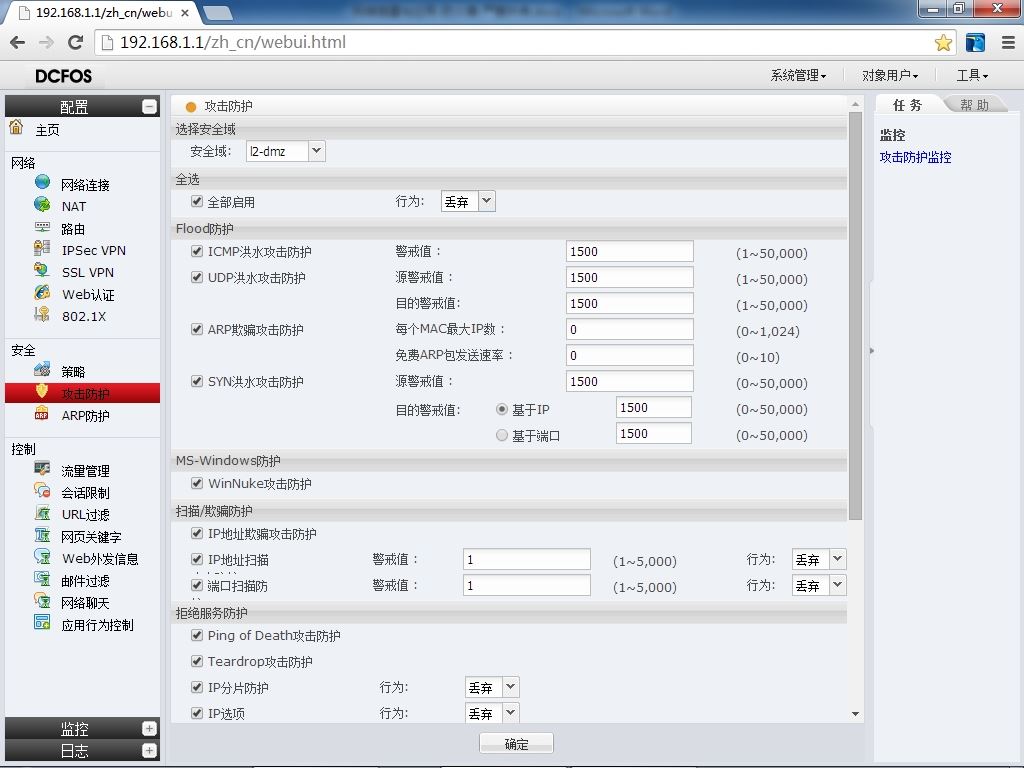Open the 攻击防护监控 link

click(915, 157)
